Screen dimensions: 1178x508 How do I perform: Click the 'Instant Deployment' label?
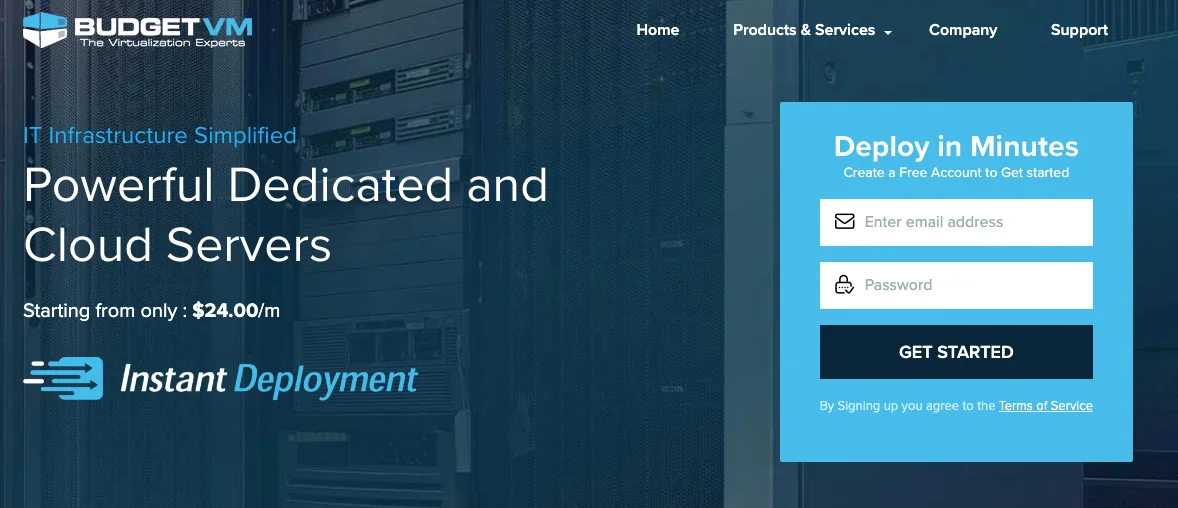coord(269,379)
